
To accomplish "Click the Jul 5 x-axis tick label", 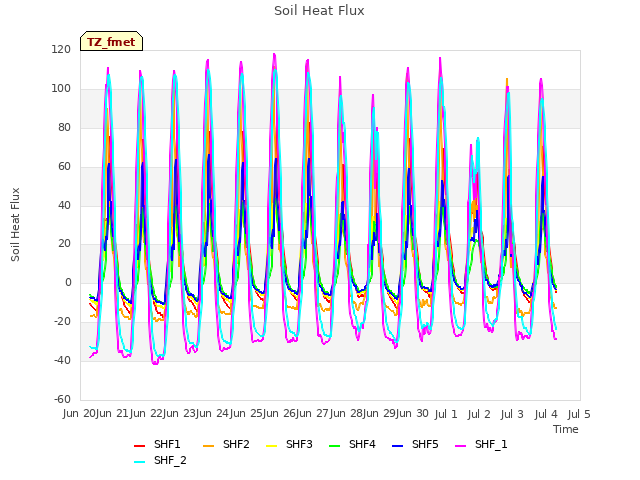I will pos(579,414).
